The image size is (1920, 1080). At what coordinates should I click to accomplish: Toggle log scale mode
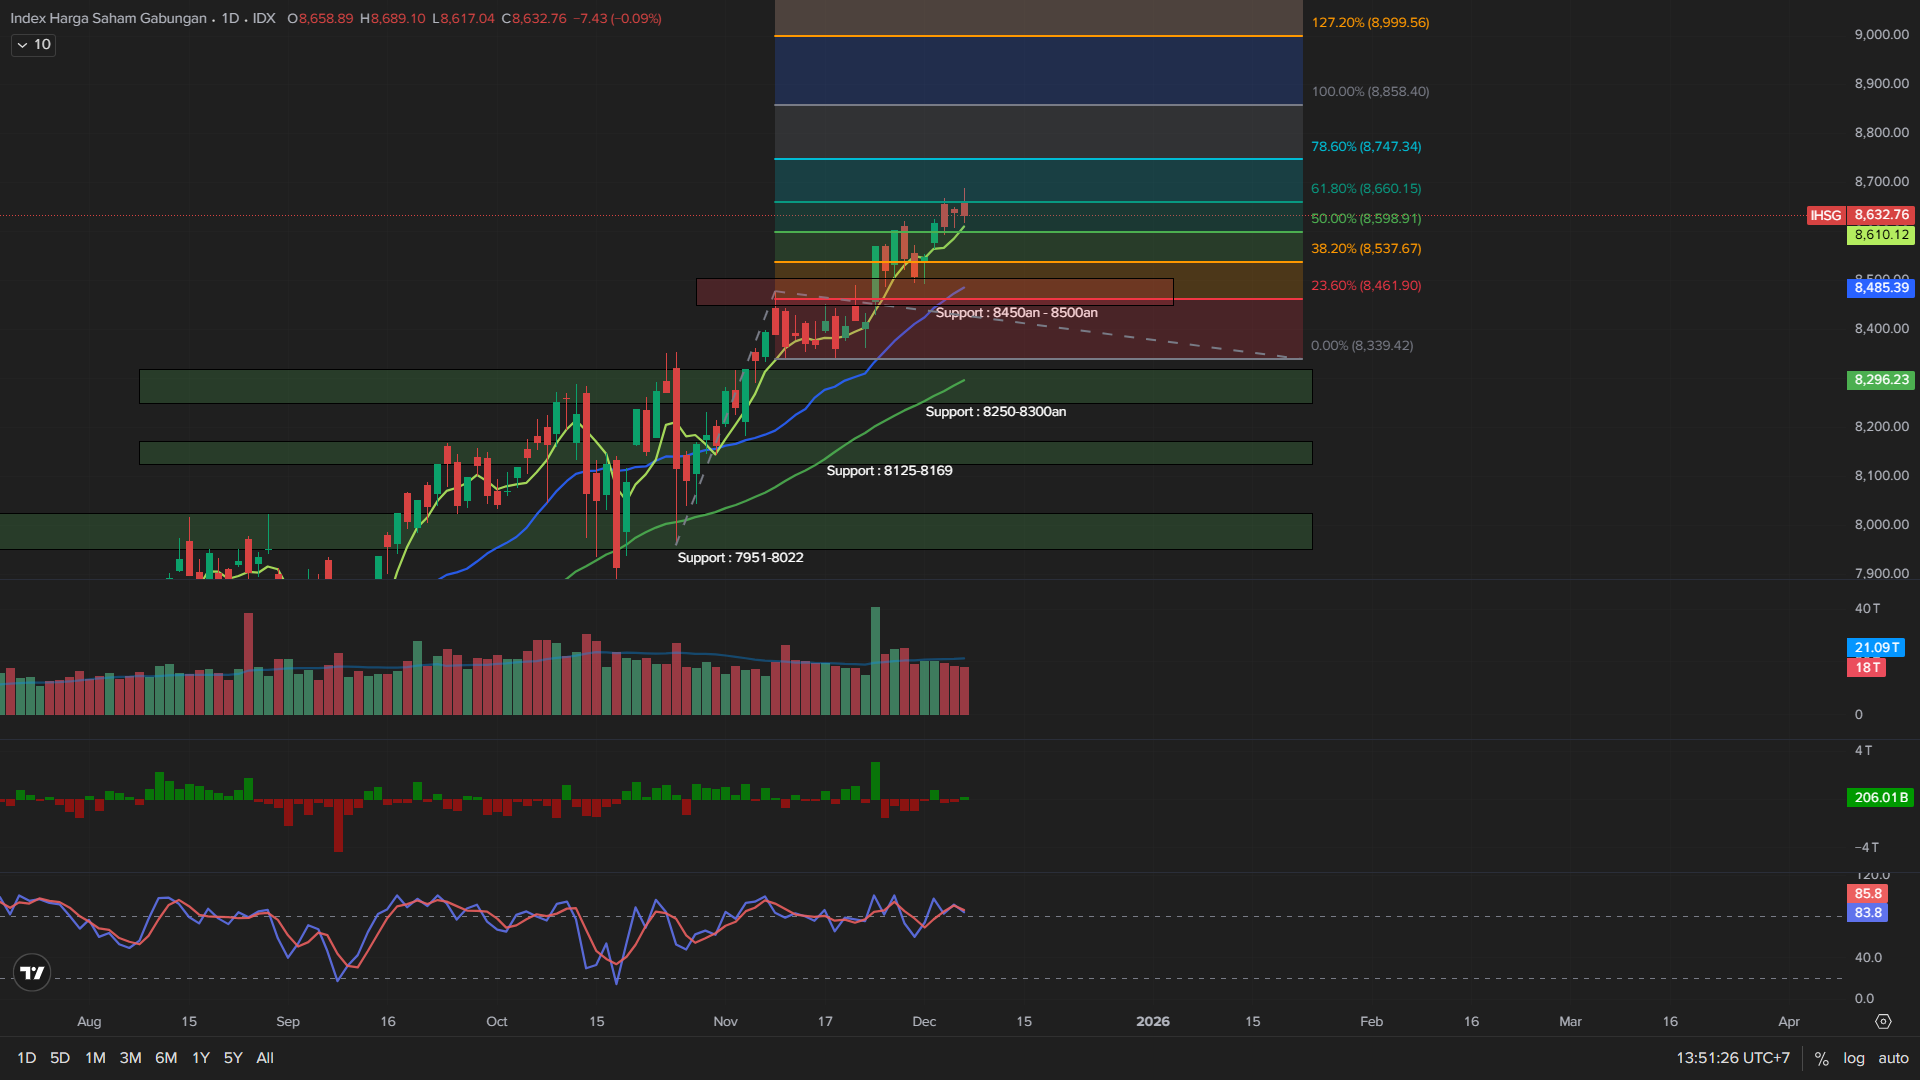pyautogui.click(x=1854, y=1058)
